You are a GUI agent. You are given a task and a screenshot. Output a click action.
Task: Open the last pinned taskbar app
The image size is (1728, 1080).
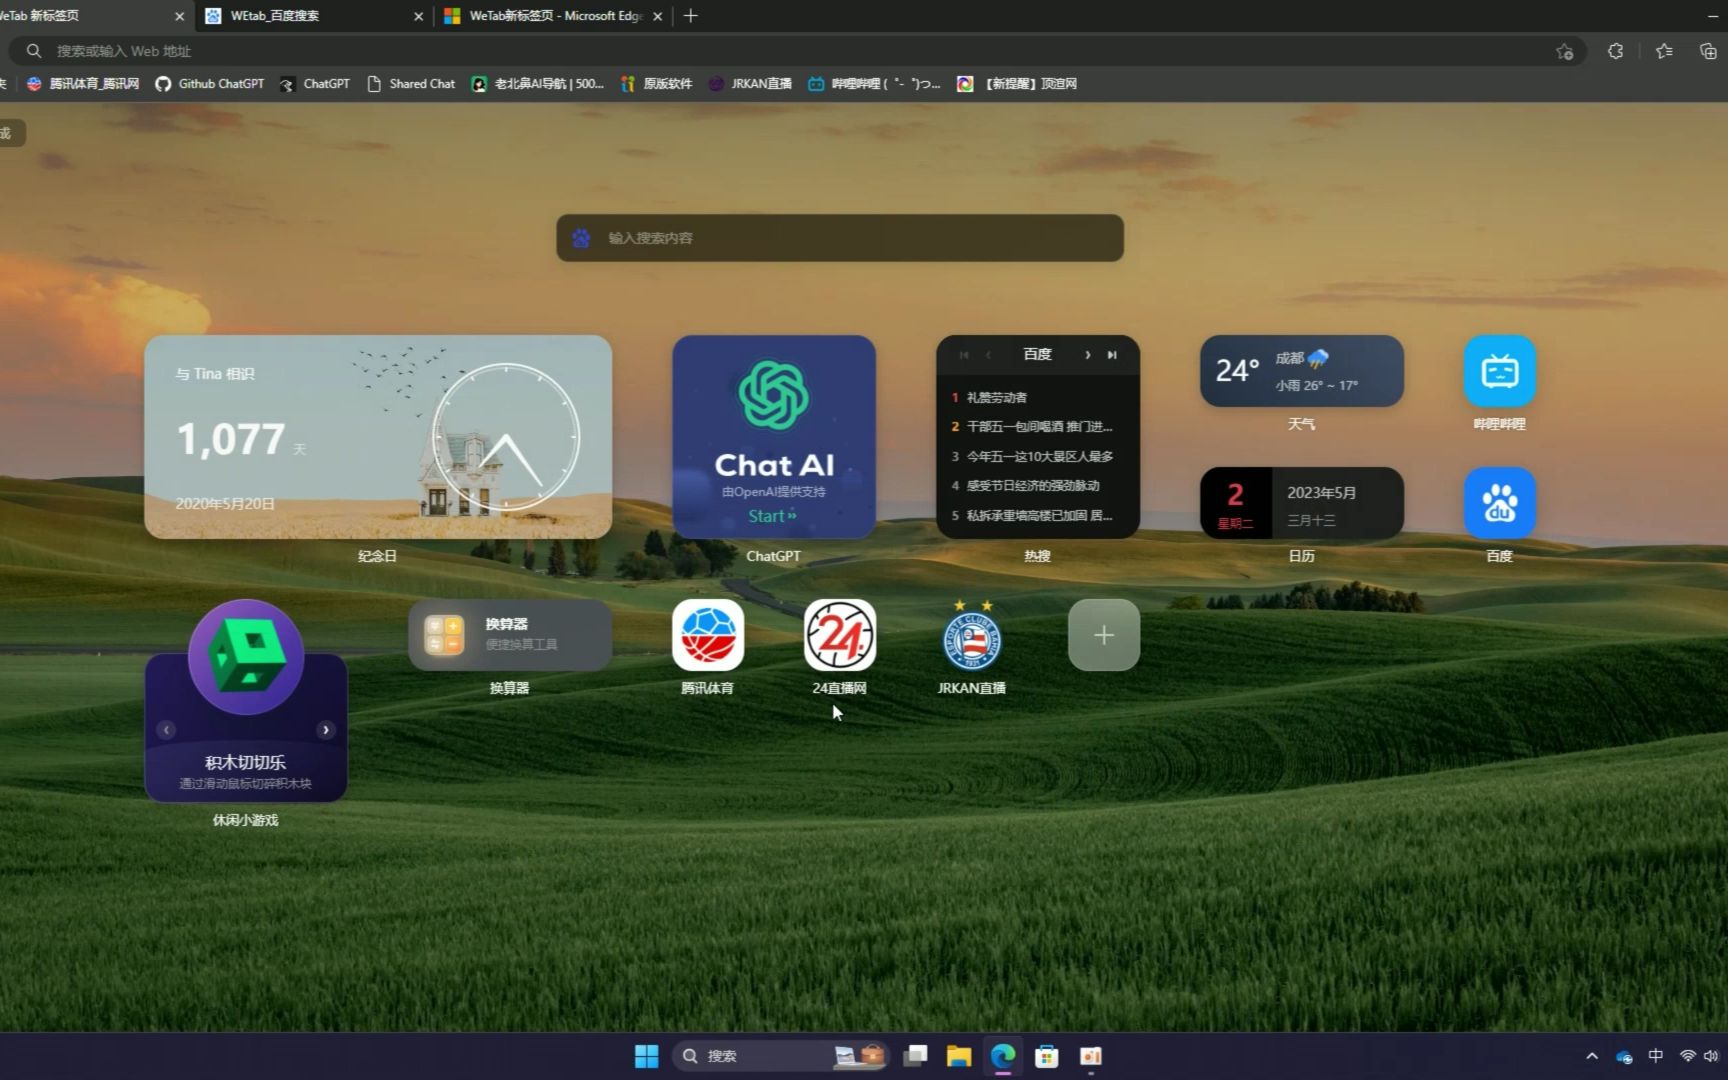point(1091,1056)
